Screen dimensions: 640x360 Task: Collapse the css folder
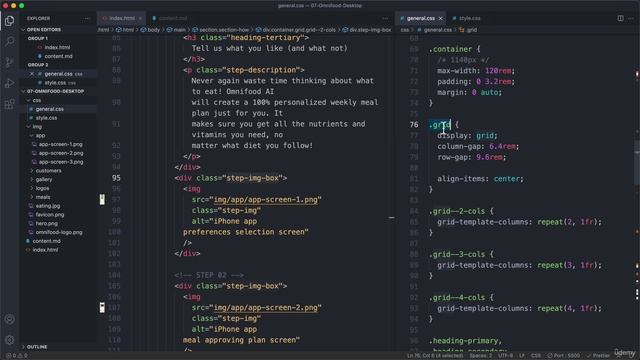tap(37, 100)
